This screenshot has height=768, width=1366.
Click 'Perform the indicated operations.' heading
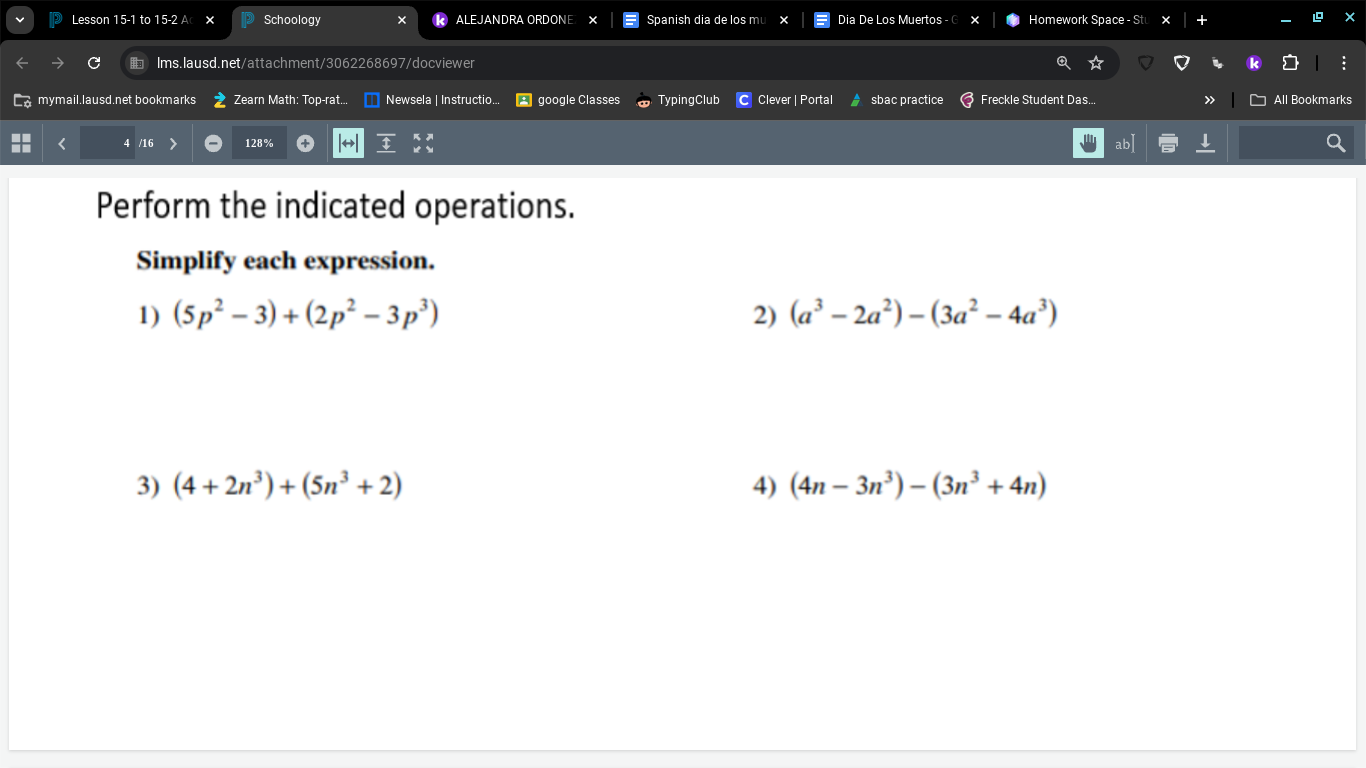tap(336, 206)
